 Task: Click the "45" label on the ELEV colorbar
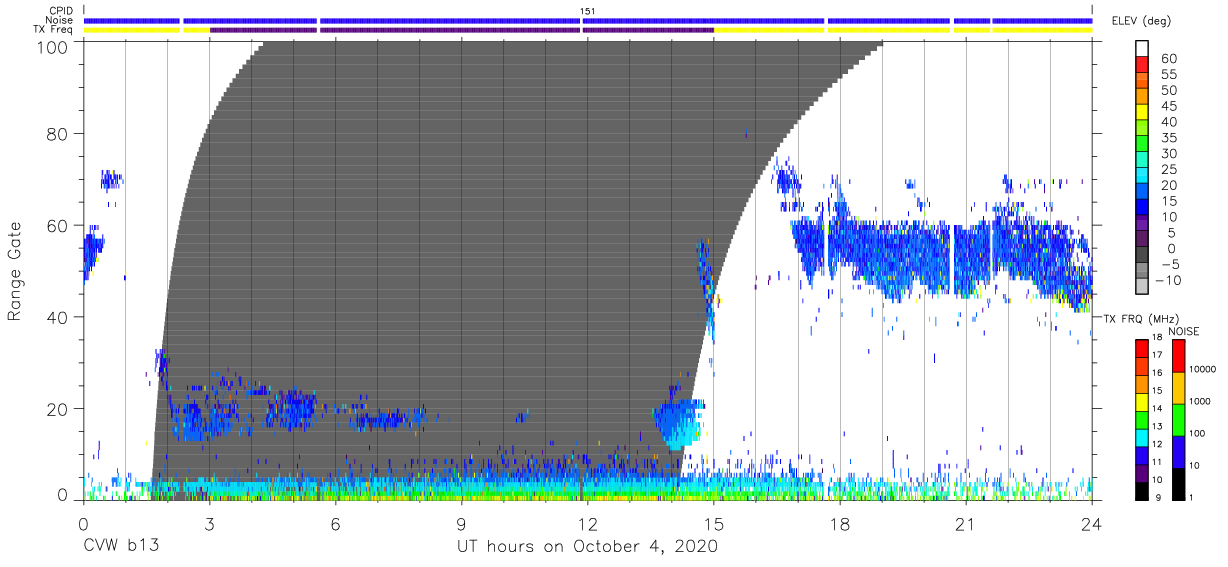1168,106
